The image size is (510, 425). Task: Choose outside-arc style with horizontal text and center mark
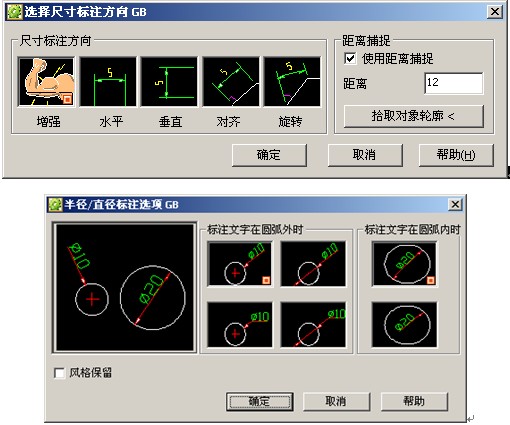[240, 325]
